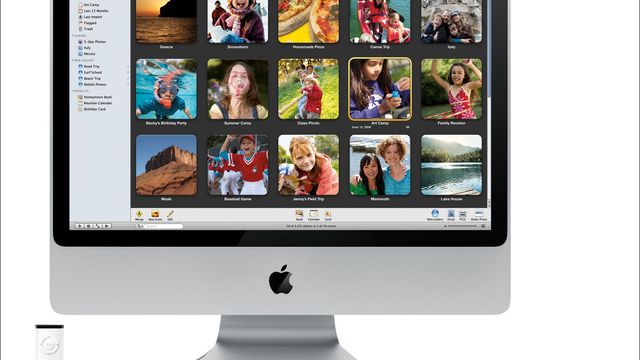Collapse the Projects section triangle
Image resolution: width=640 pixels, height=360 pixels.
(73, 91)
